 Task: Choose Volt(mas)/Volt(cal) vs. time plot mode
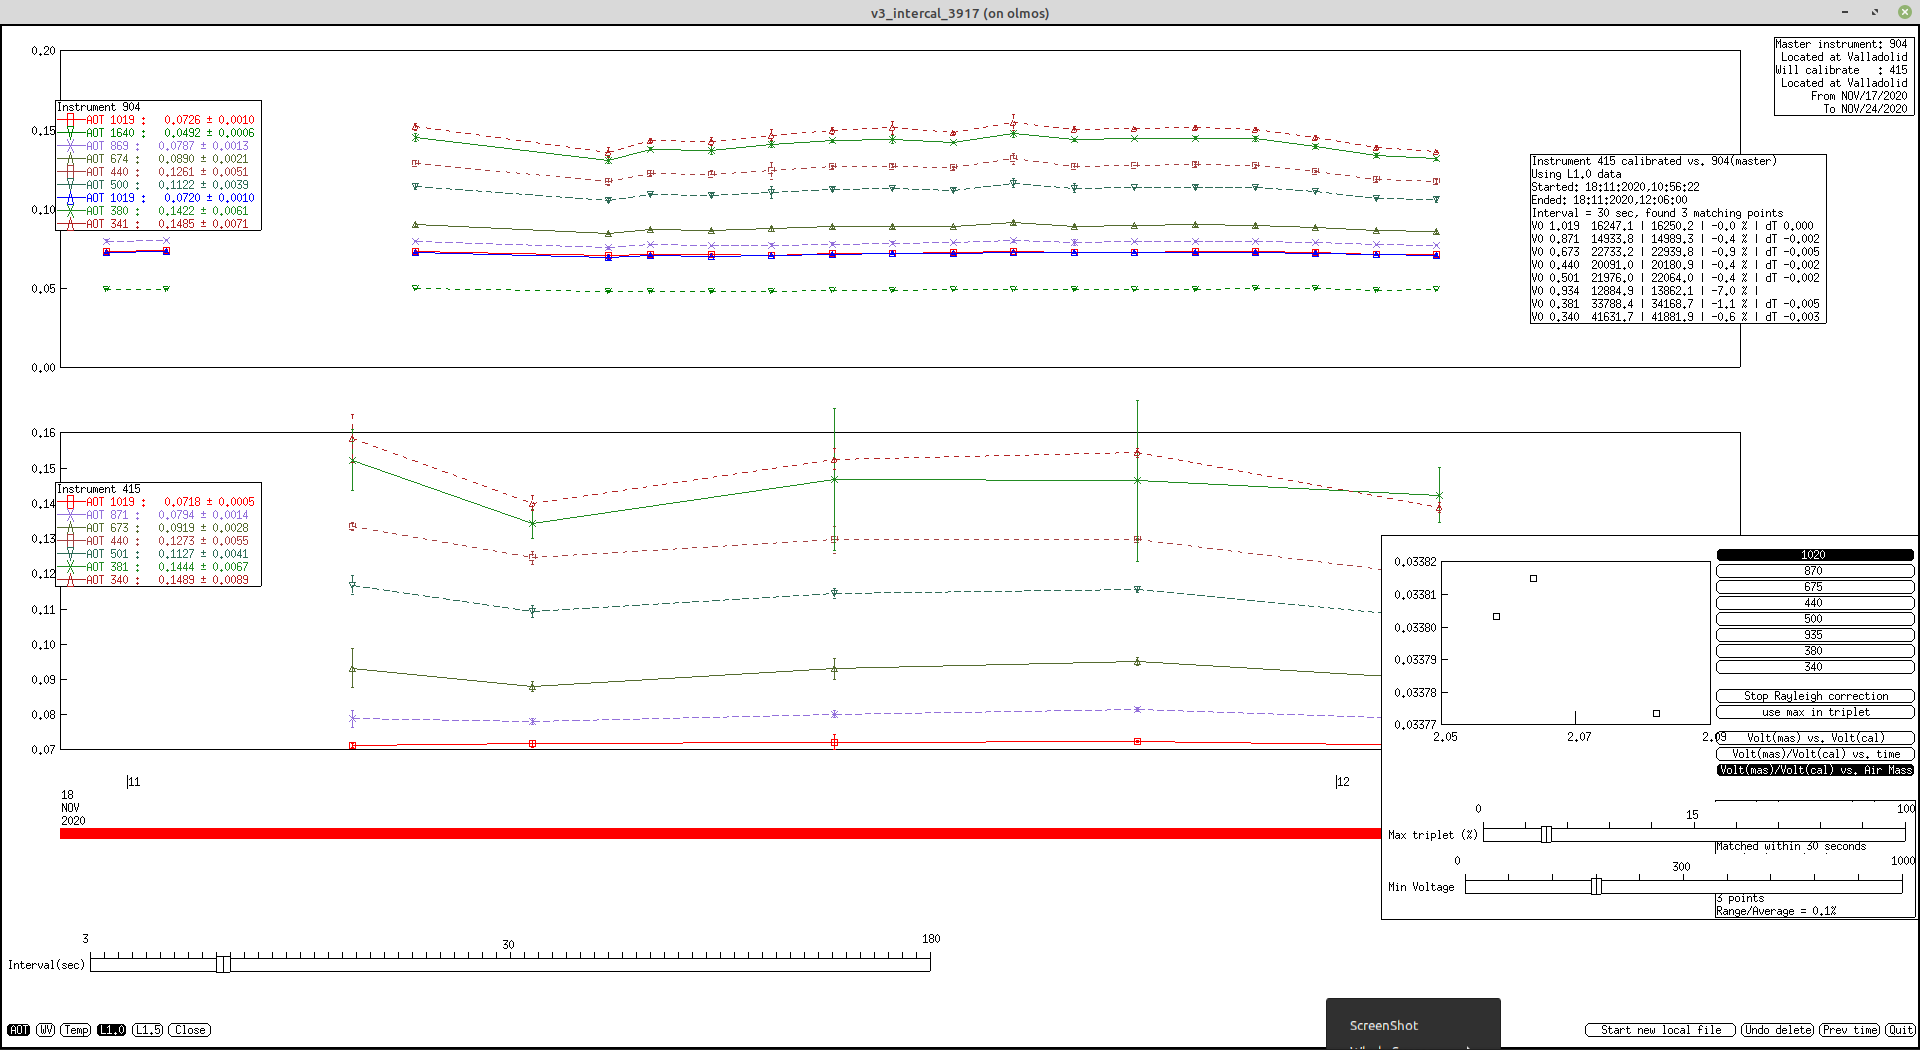[1815, 754]
